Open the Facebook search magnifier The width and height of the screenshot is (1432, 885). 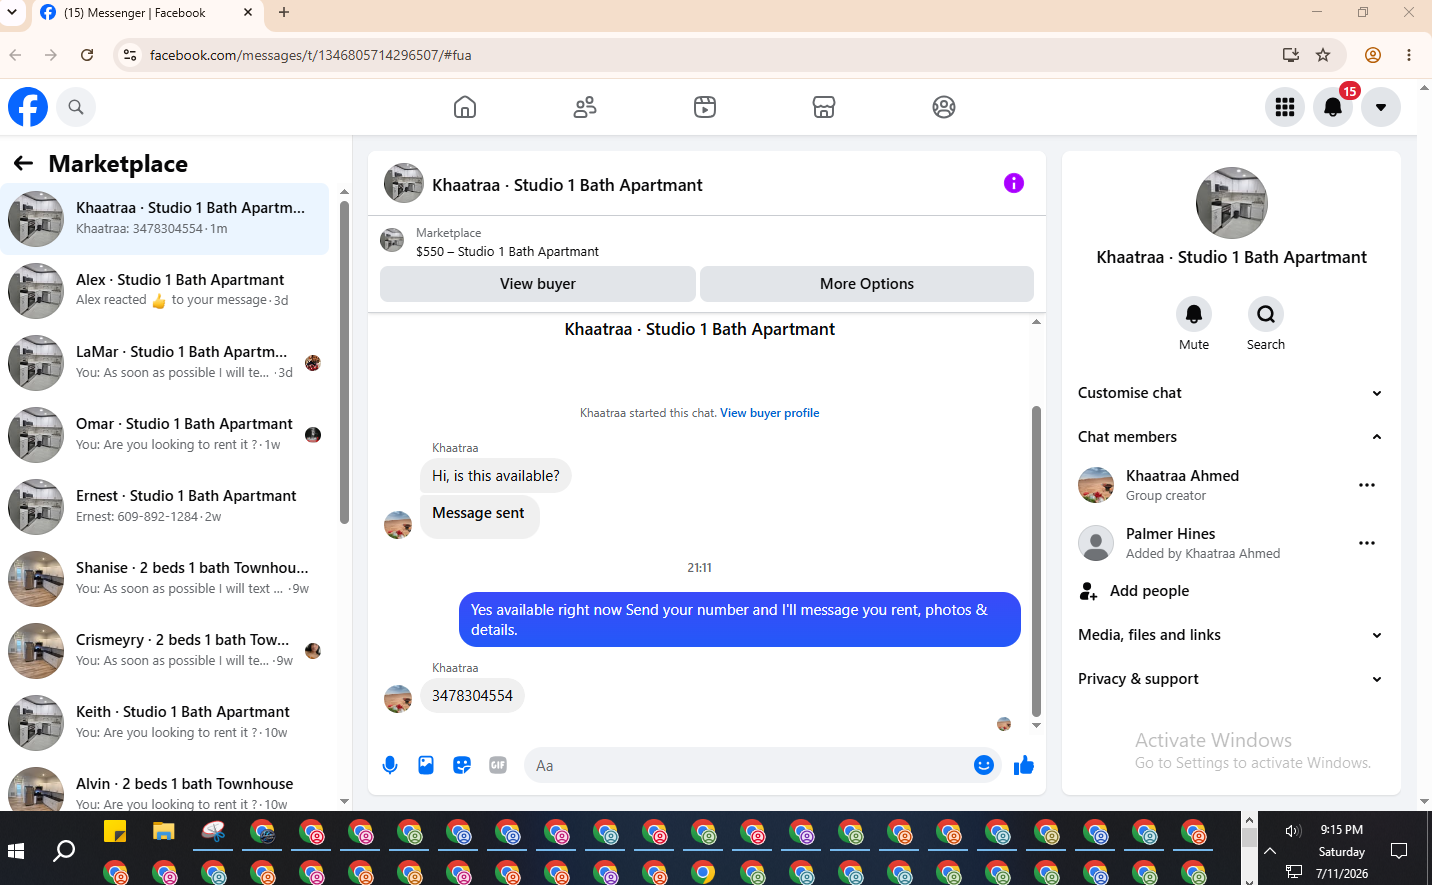click(76, 107)
